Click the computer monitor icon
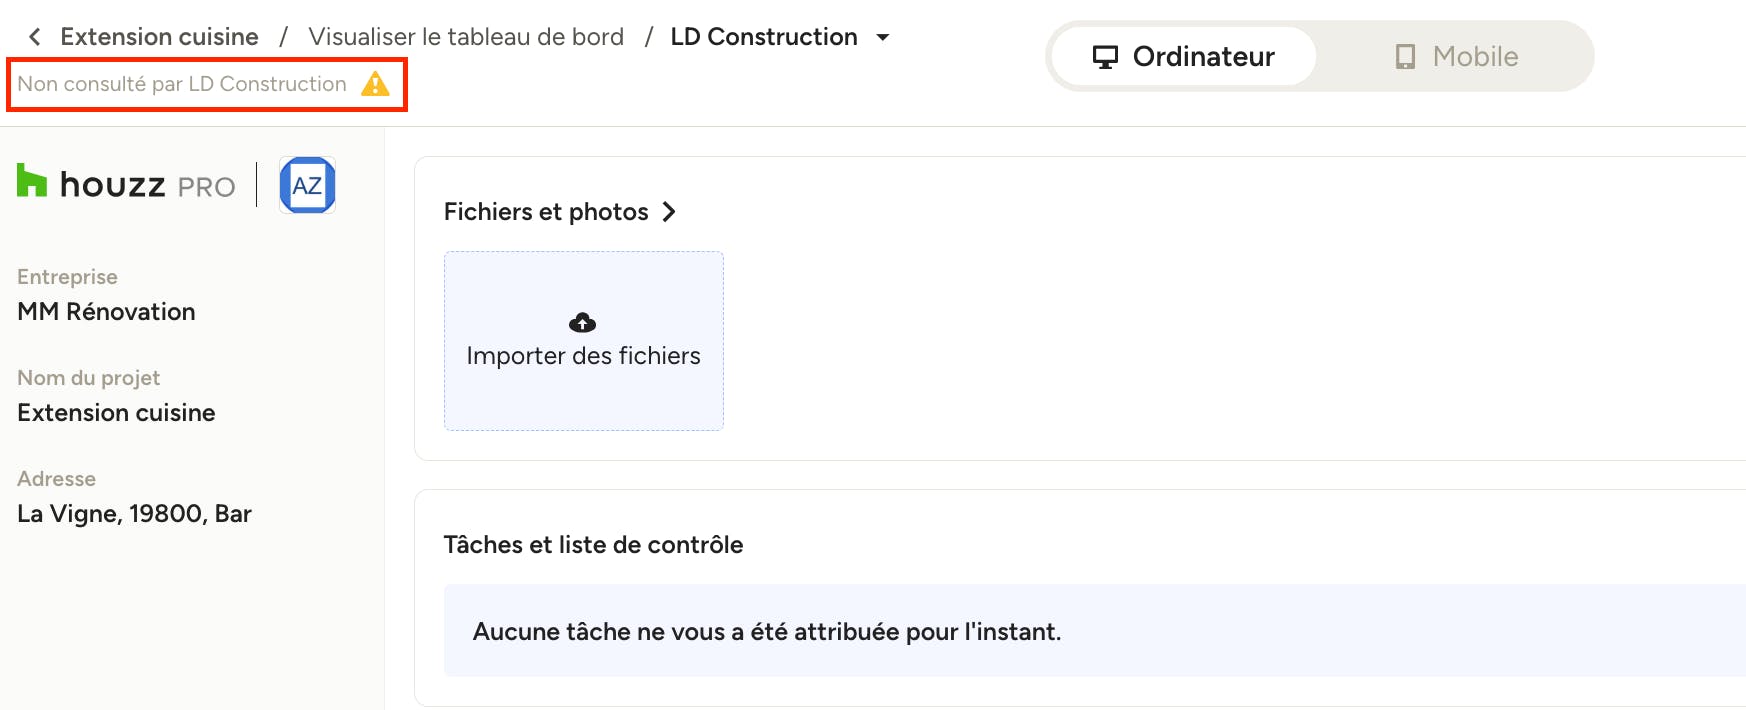The image size is (1746, 710). click(x=1105, y=57)
